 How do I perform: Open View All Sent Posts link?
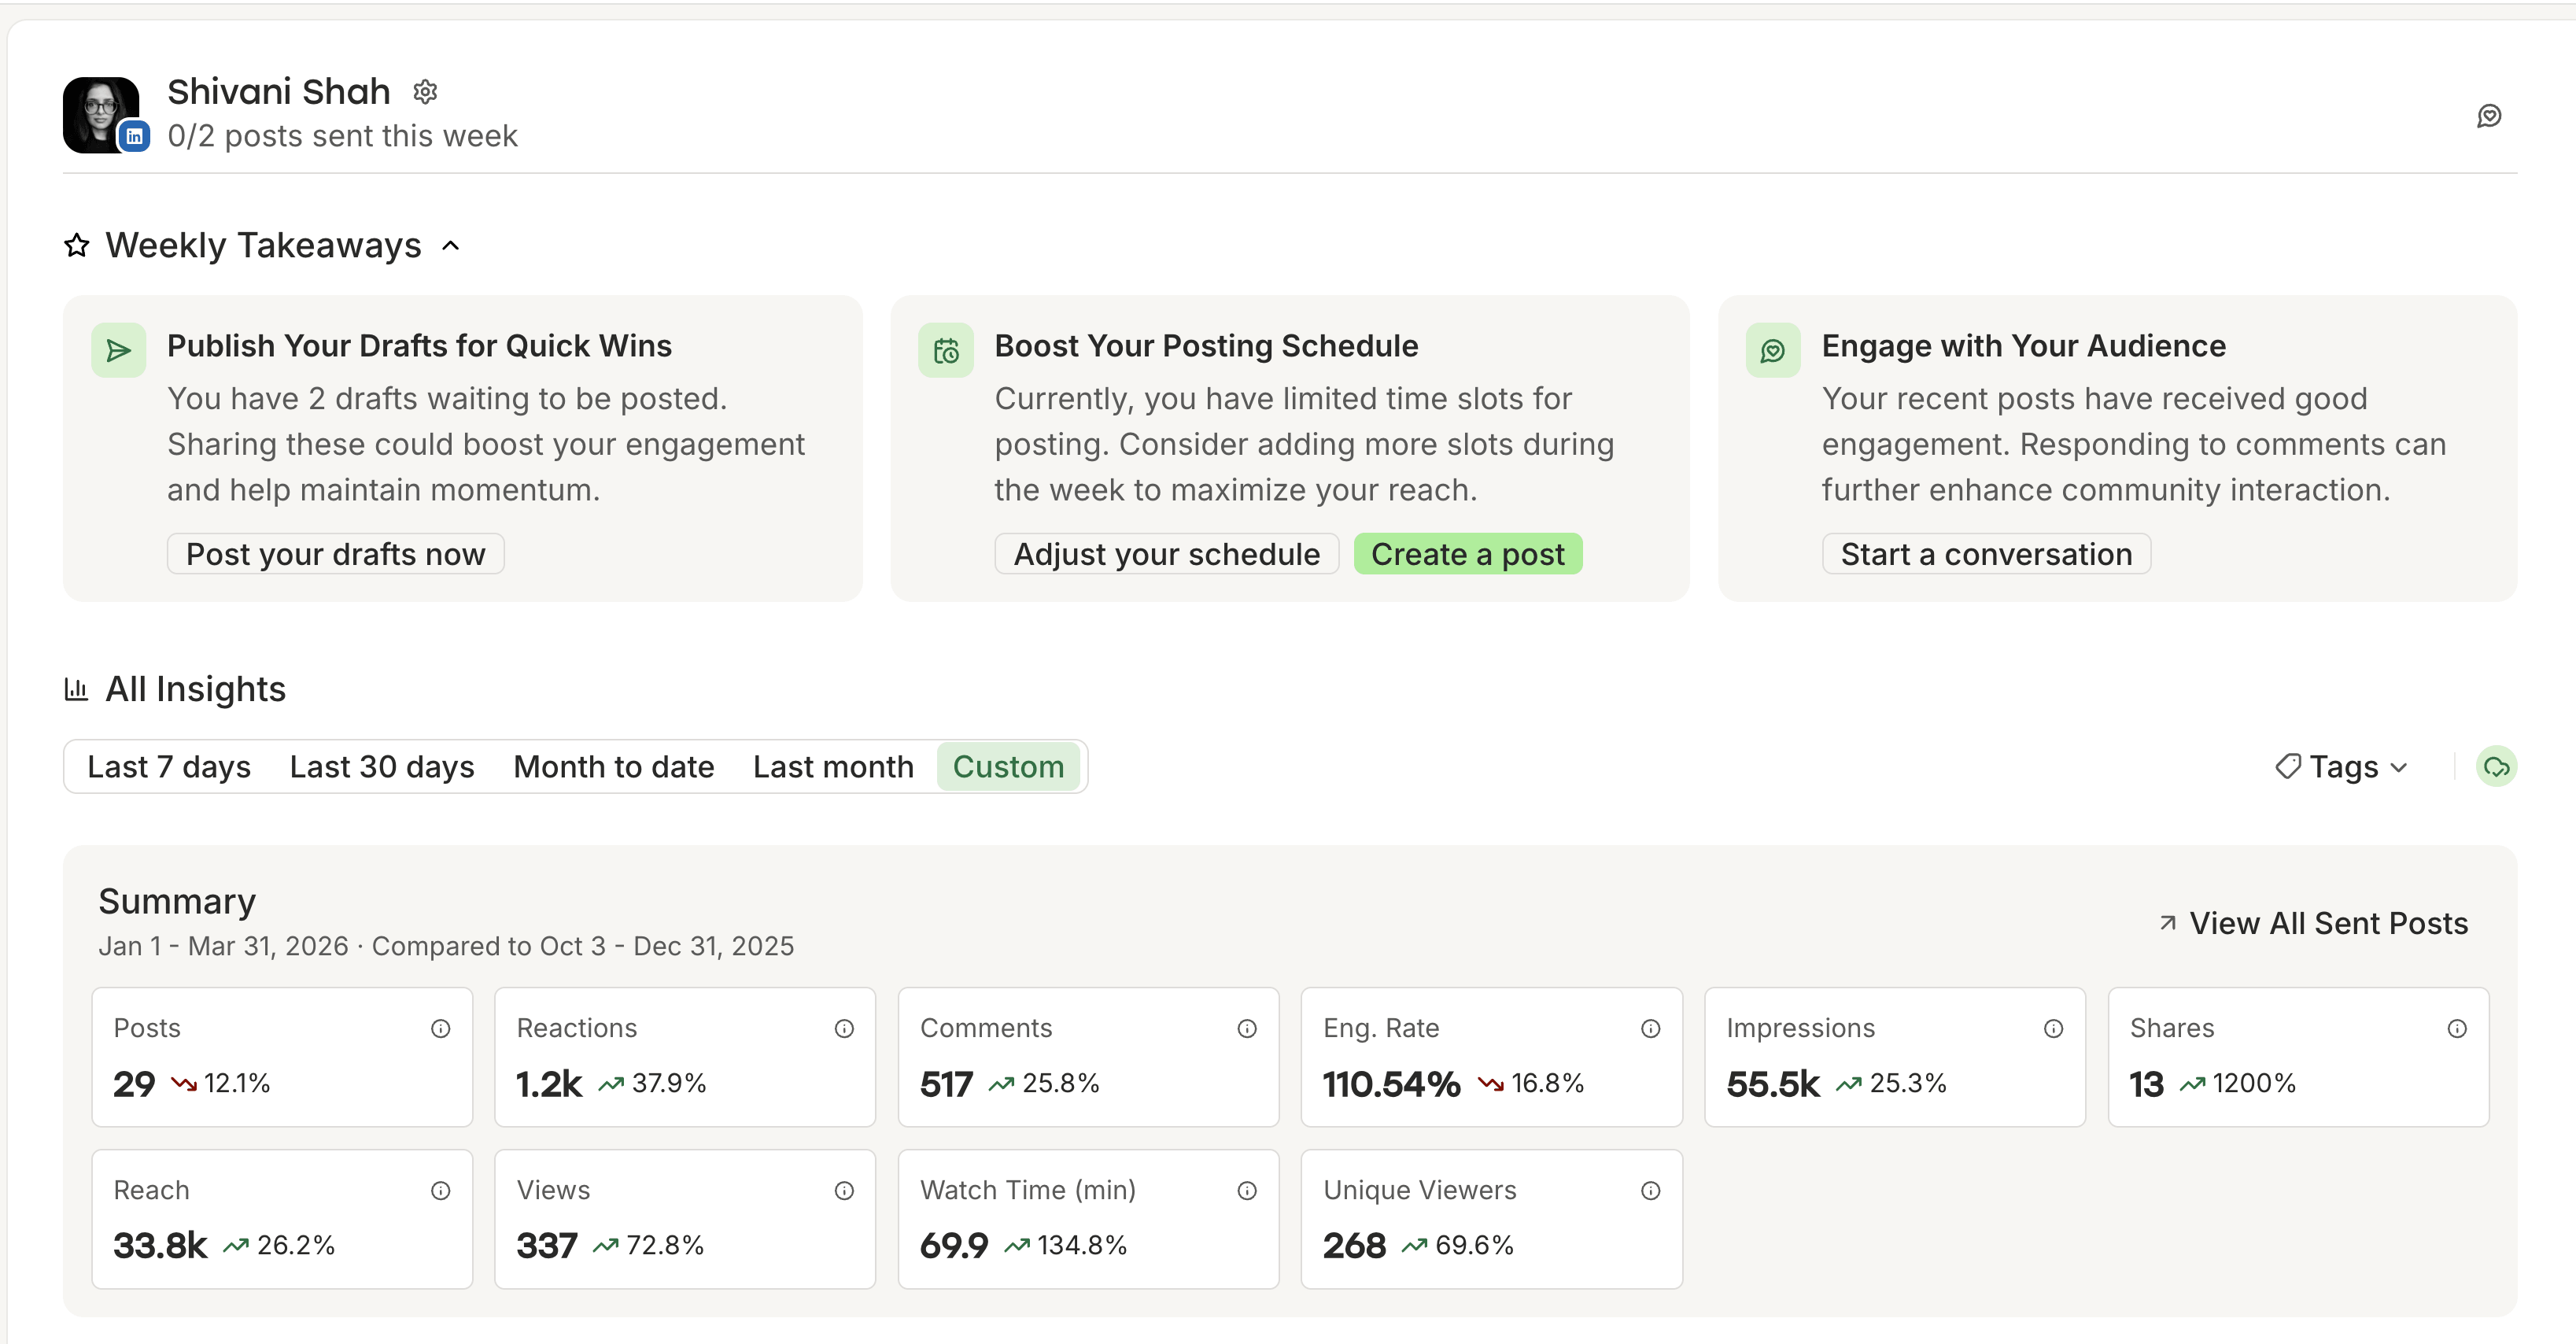coord(2313,923)
